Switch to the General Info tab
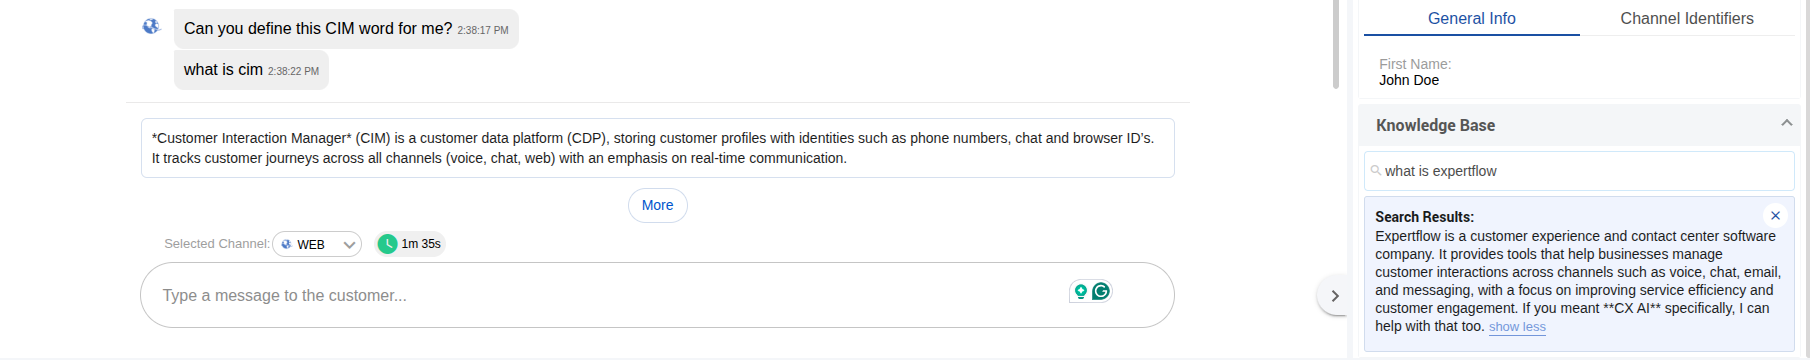This screenshot has width=1810, height=360. point(1471,18)
